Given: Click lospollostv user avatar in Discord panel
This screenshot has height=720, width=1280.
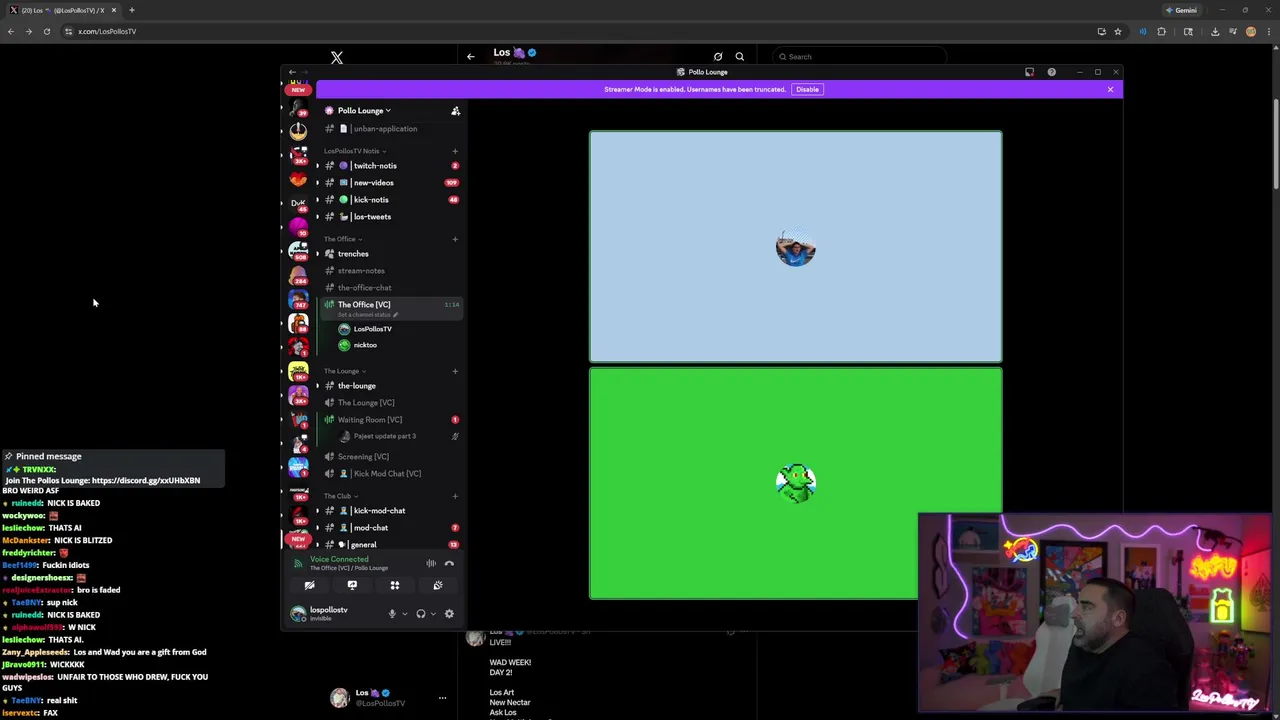Looking at the screenshot, I should click(298, 614).
